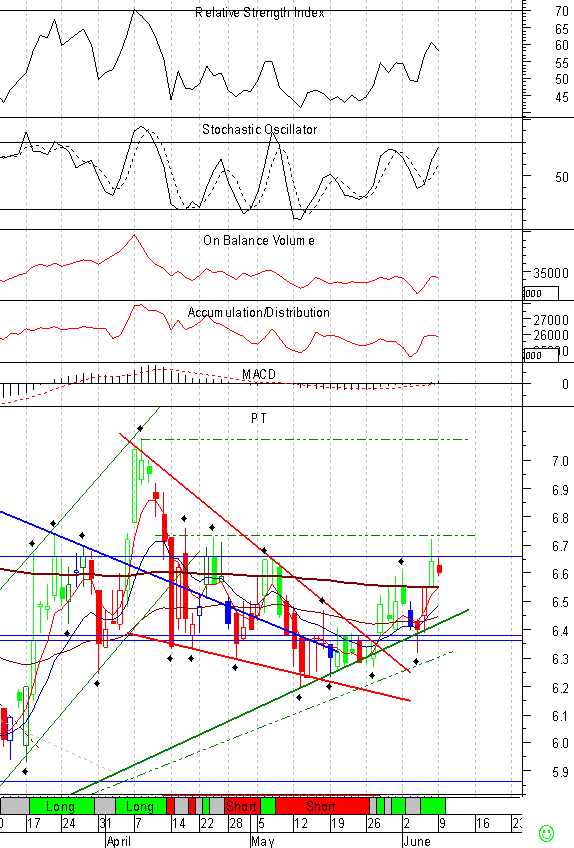Click date label 12 on time axis
Screen dimensions: 574x848
(x=301, y=824)
